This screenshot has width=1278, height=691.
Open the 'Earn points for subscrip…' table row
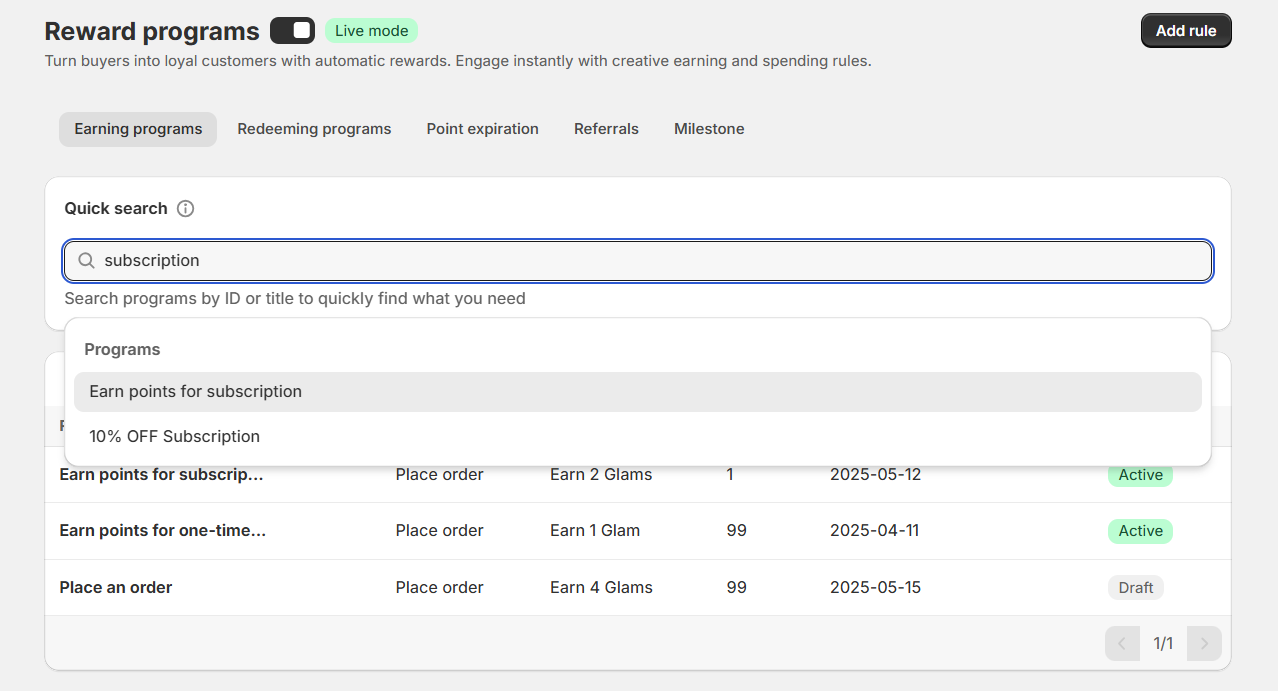coord(162,475)
